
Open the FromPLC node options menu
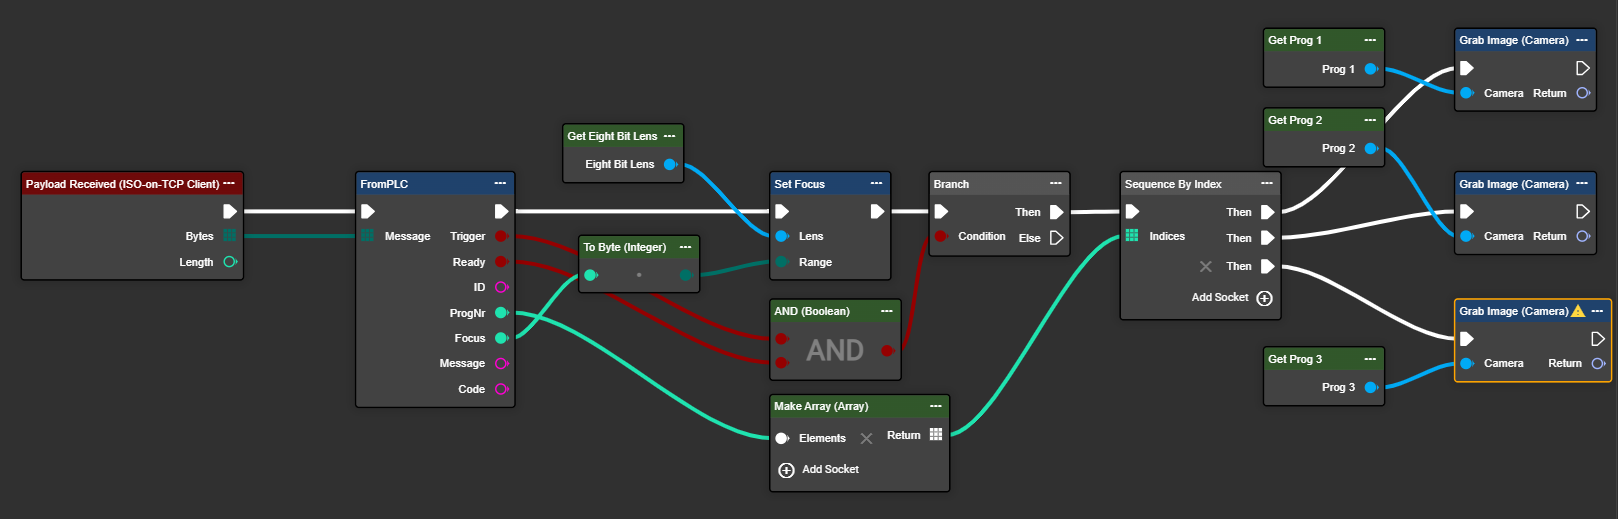tap(500, 184)
